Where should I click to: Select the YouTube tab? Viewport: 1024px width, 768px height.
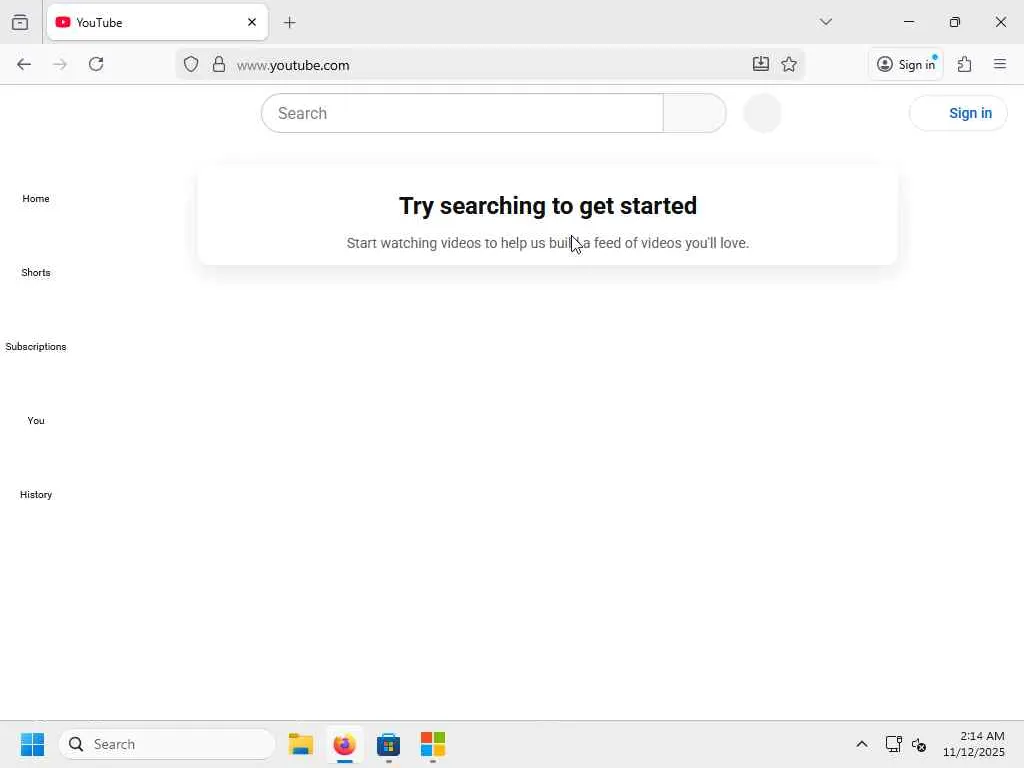157,22
